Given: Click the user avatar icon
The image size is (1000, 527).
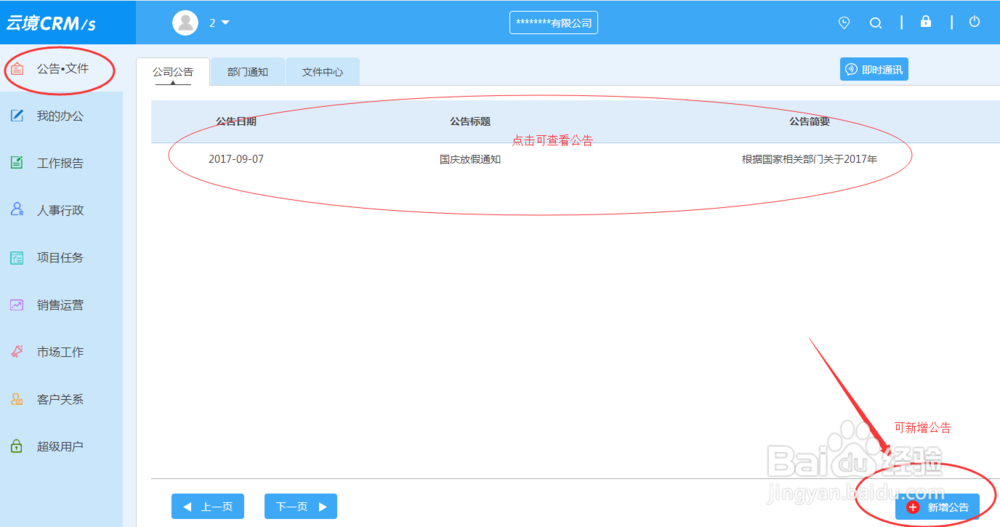Looking at the screenshot, I should [186, 23].
